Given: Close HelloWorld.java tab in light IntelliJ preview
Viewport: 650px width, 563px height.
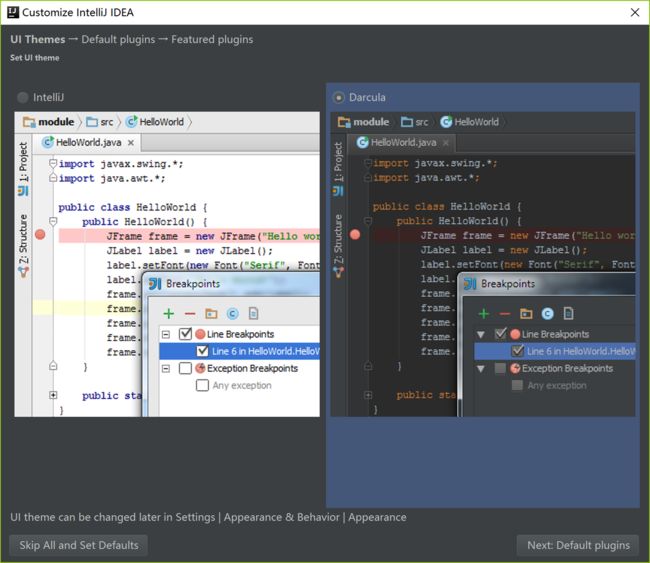Looking at the screenshot, I should [131, 143].
